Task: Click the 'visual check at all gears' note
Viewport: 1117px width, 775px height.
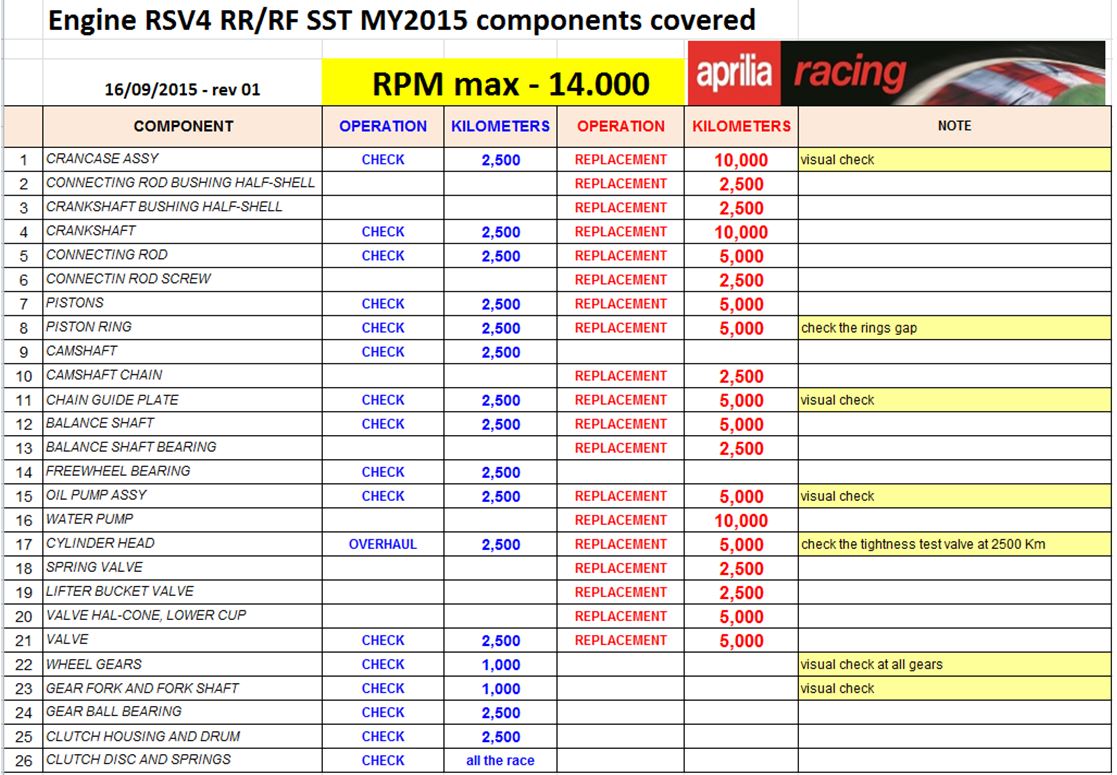Action: point(954,665)
